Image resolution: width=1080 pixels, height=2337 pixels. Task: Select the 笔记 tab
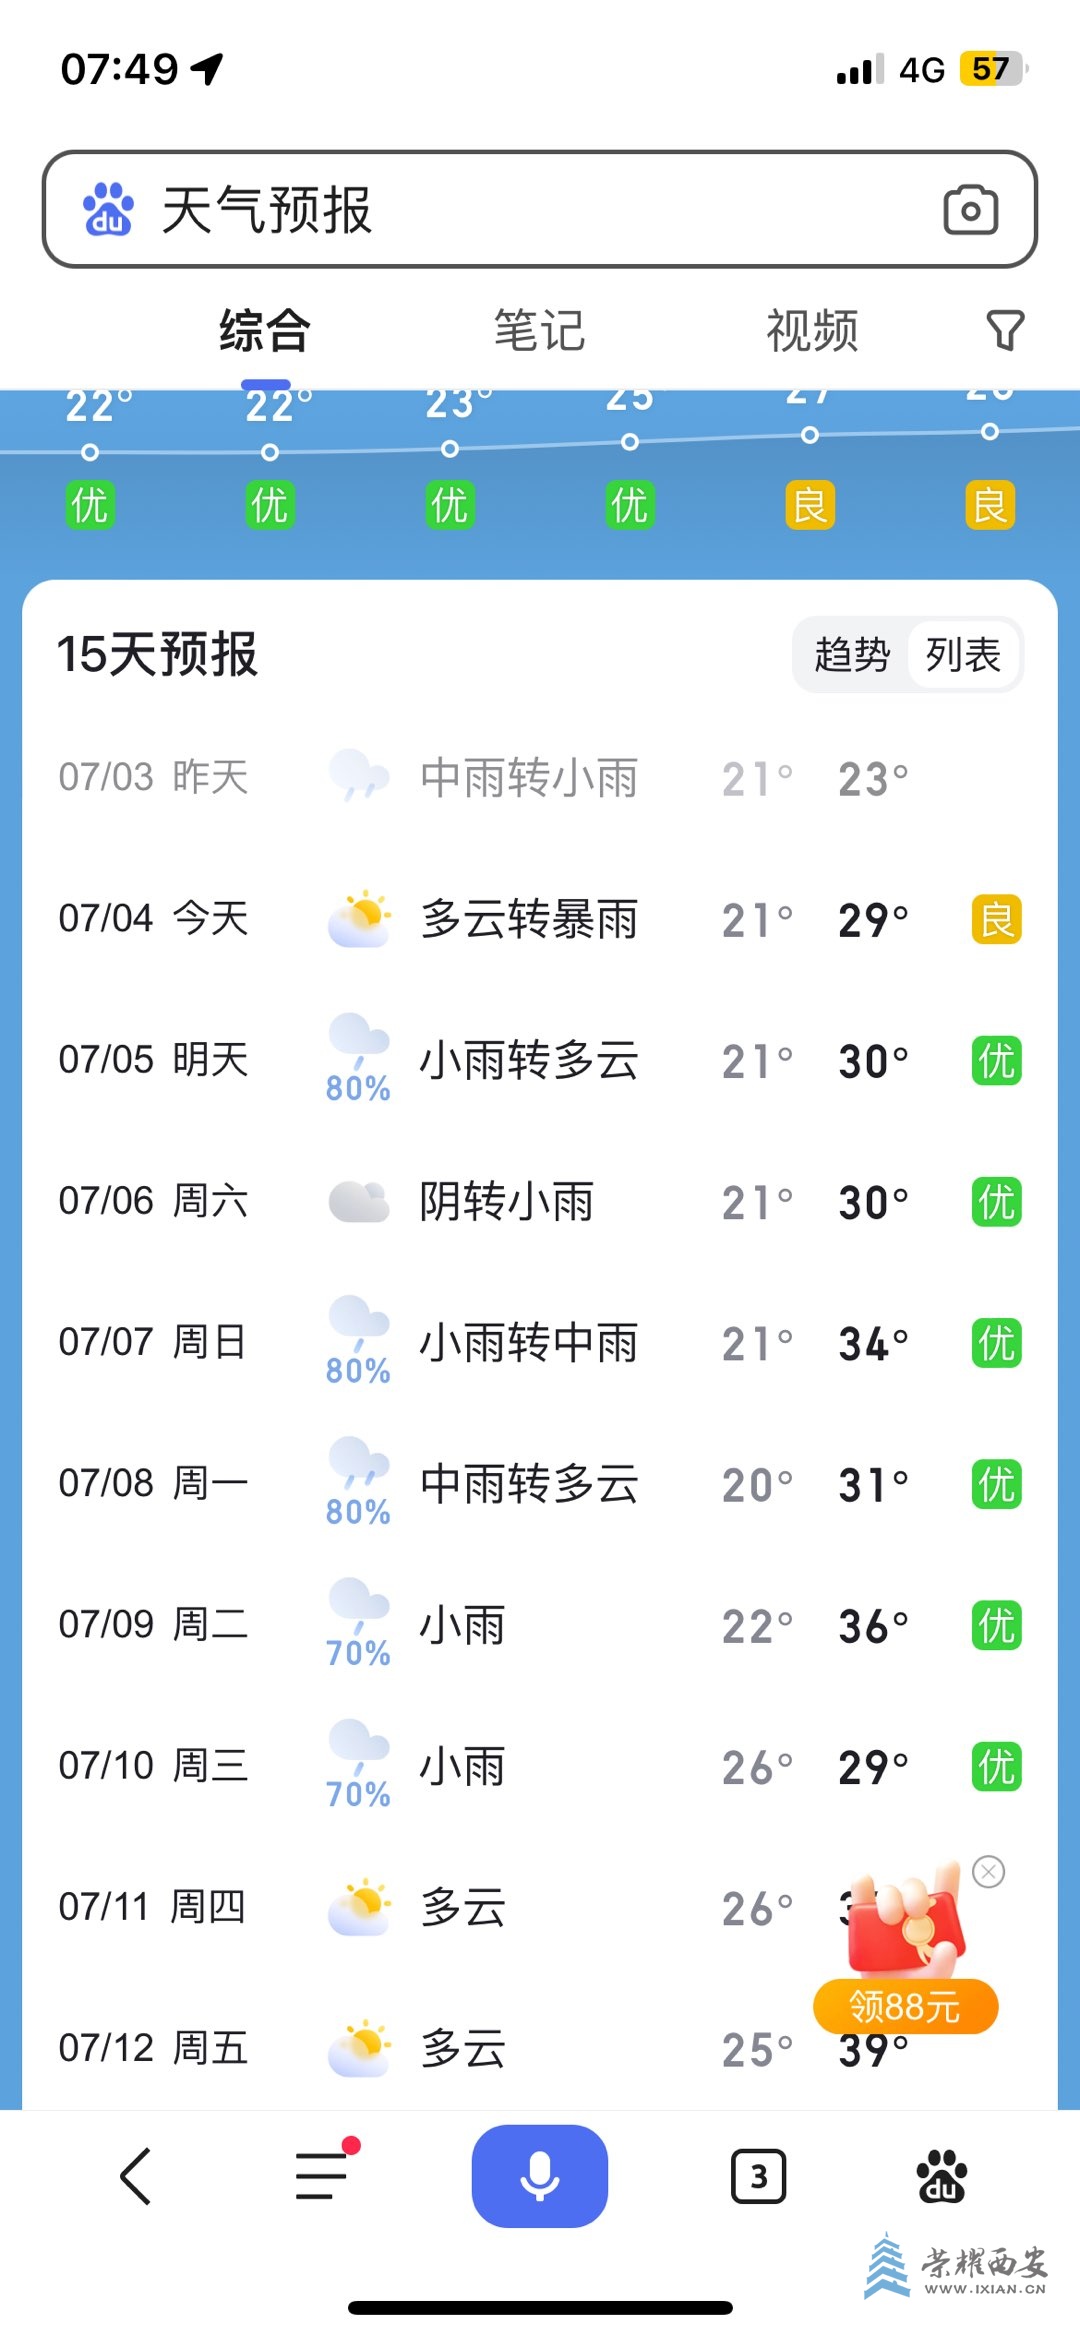539,331
